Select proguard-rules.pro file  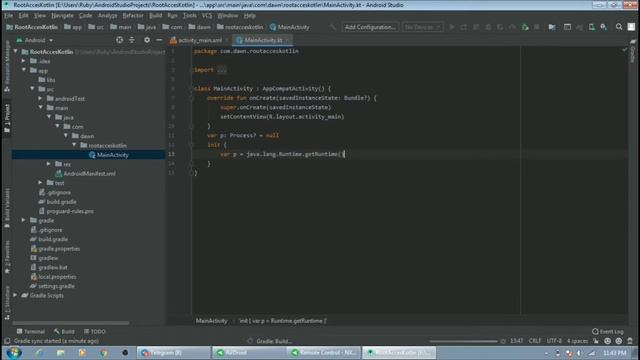[70, 211]
